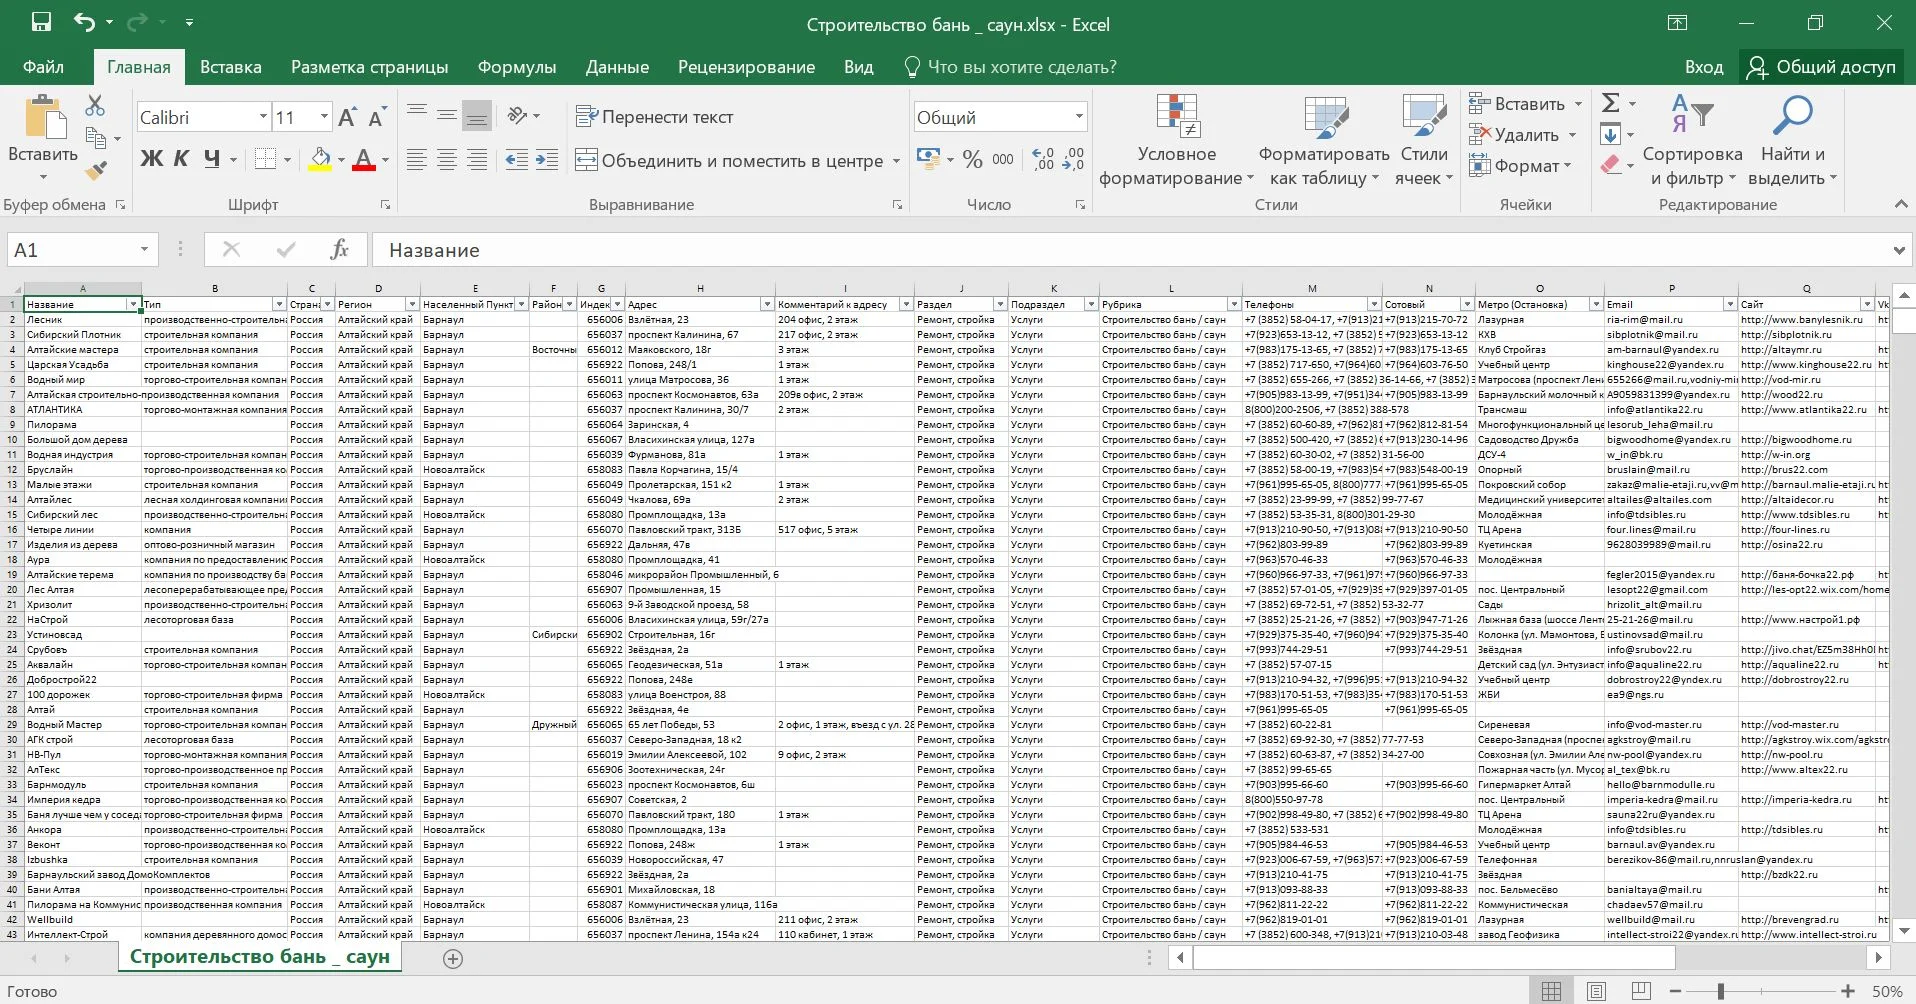Undo the last action
The image size is (1916, 1004).
(85, 22)
